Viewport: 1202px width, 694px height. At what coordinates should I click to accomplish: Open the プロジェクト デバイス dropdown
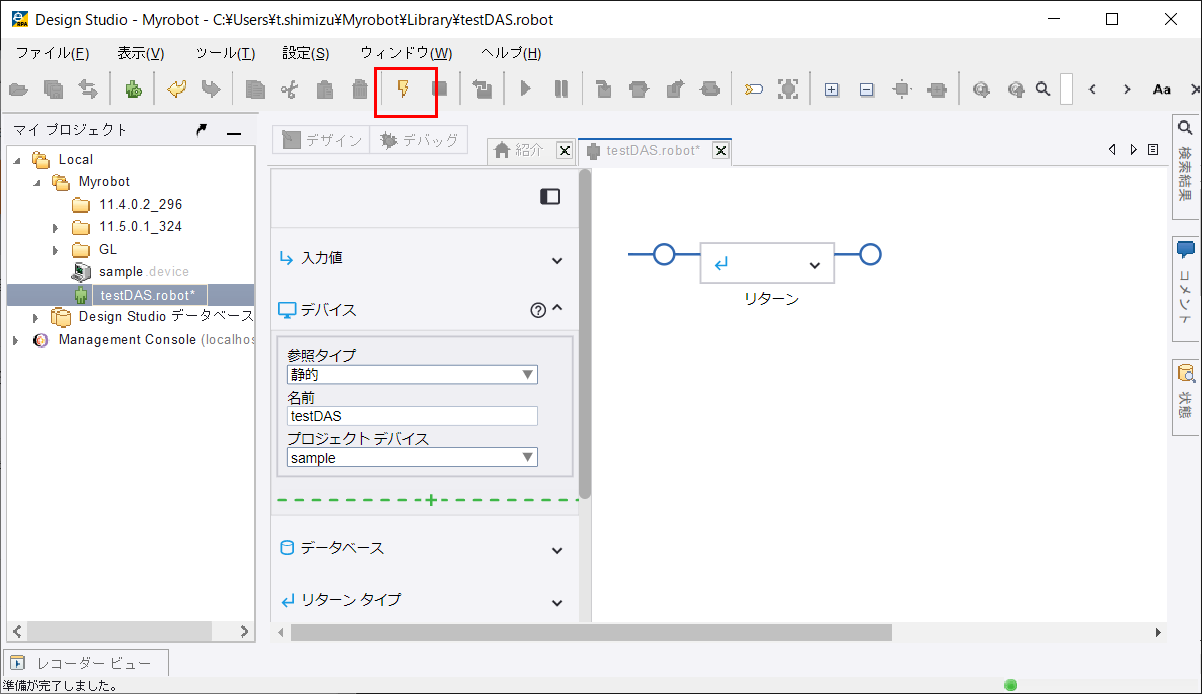[x=412, y=458]
